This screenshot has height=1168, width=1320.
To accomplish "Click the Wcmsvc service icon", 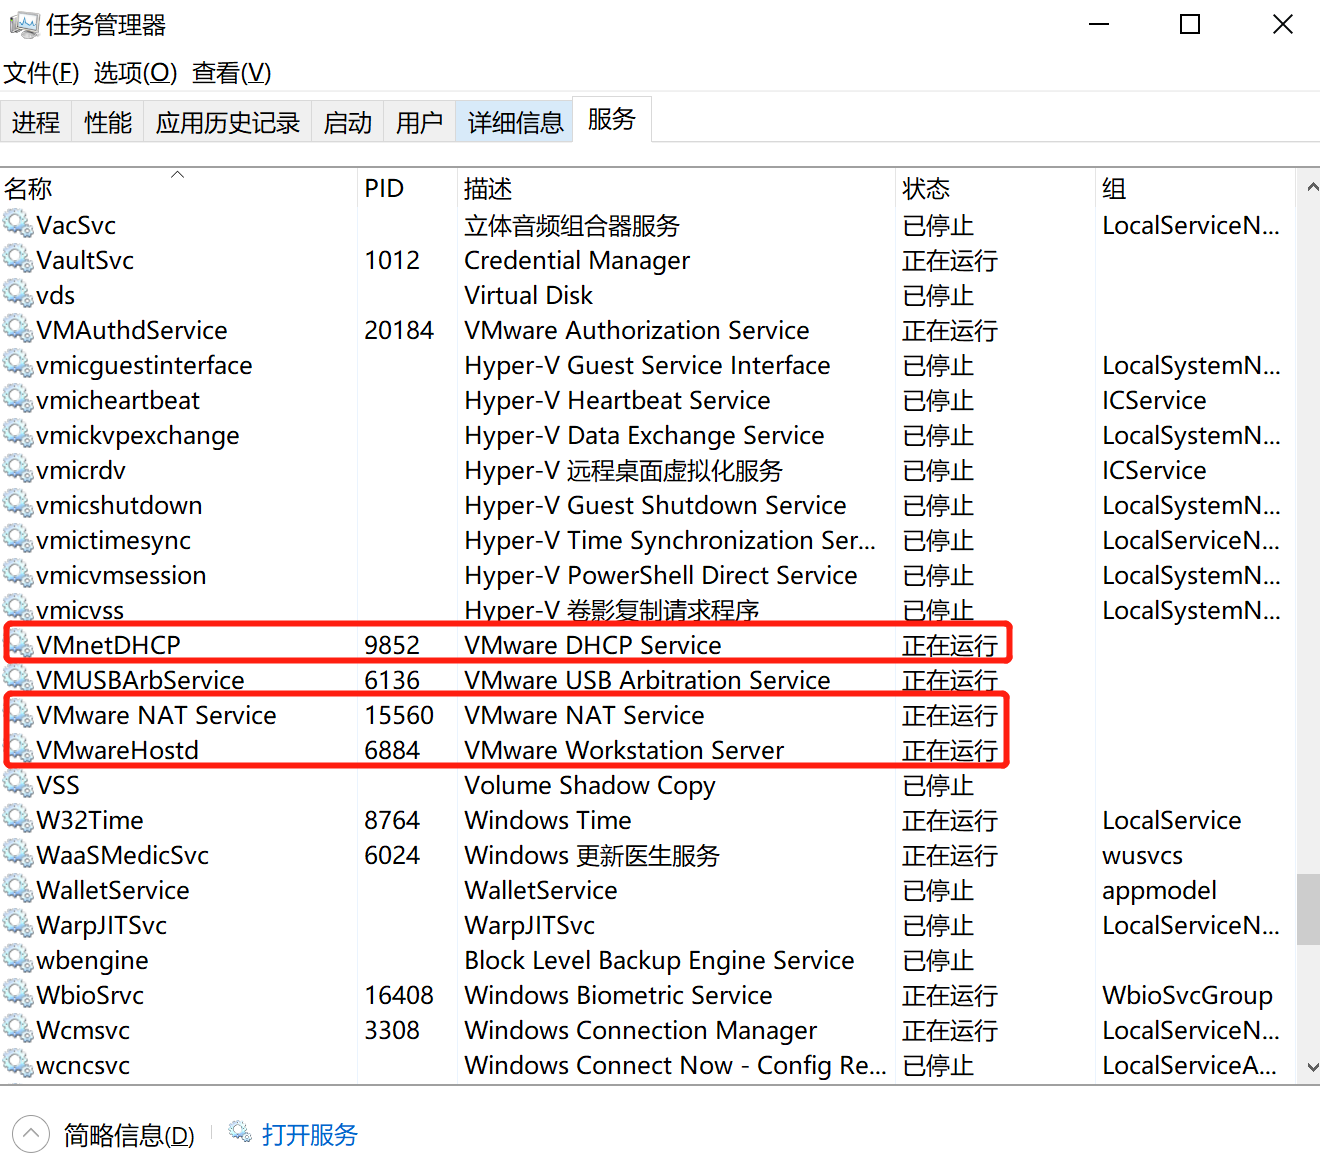I will click(x=18, y=1029).
